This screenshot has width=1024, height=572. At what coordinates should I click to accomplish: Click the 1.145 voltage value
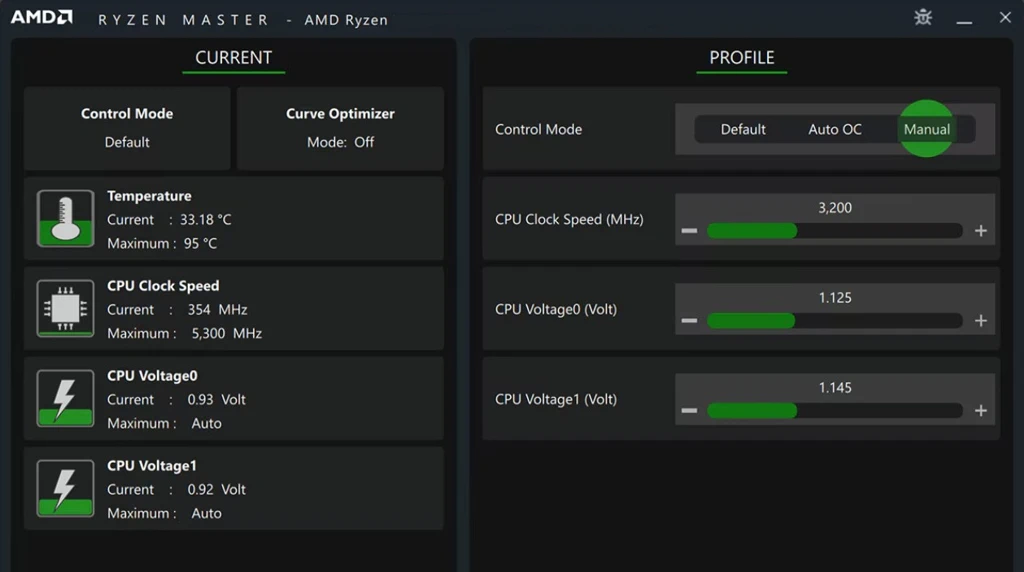click(835, 388)
